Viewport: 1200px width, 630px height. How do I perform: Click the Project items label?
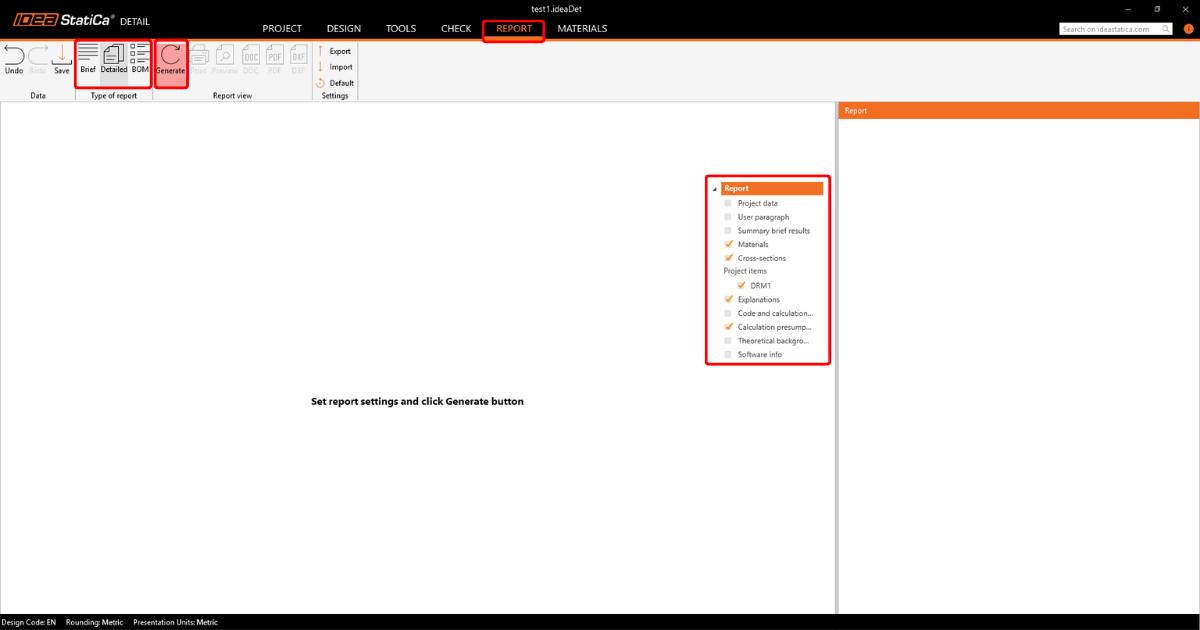[745, 271]
